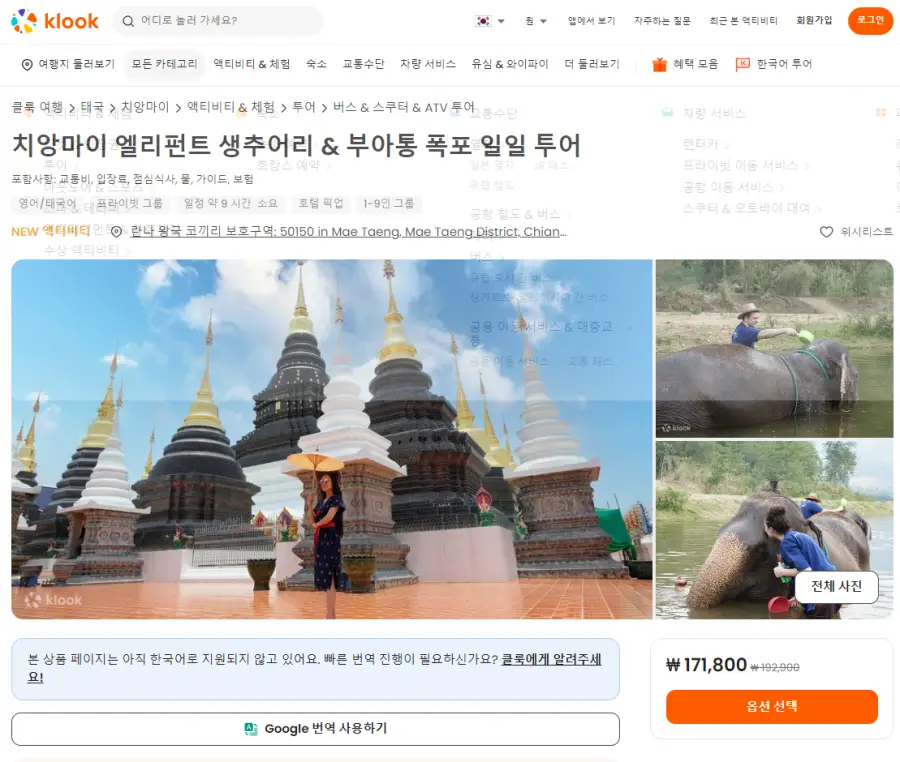Click the '영어/태국어' tag

(47, 203)
